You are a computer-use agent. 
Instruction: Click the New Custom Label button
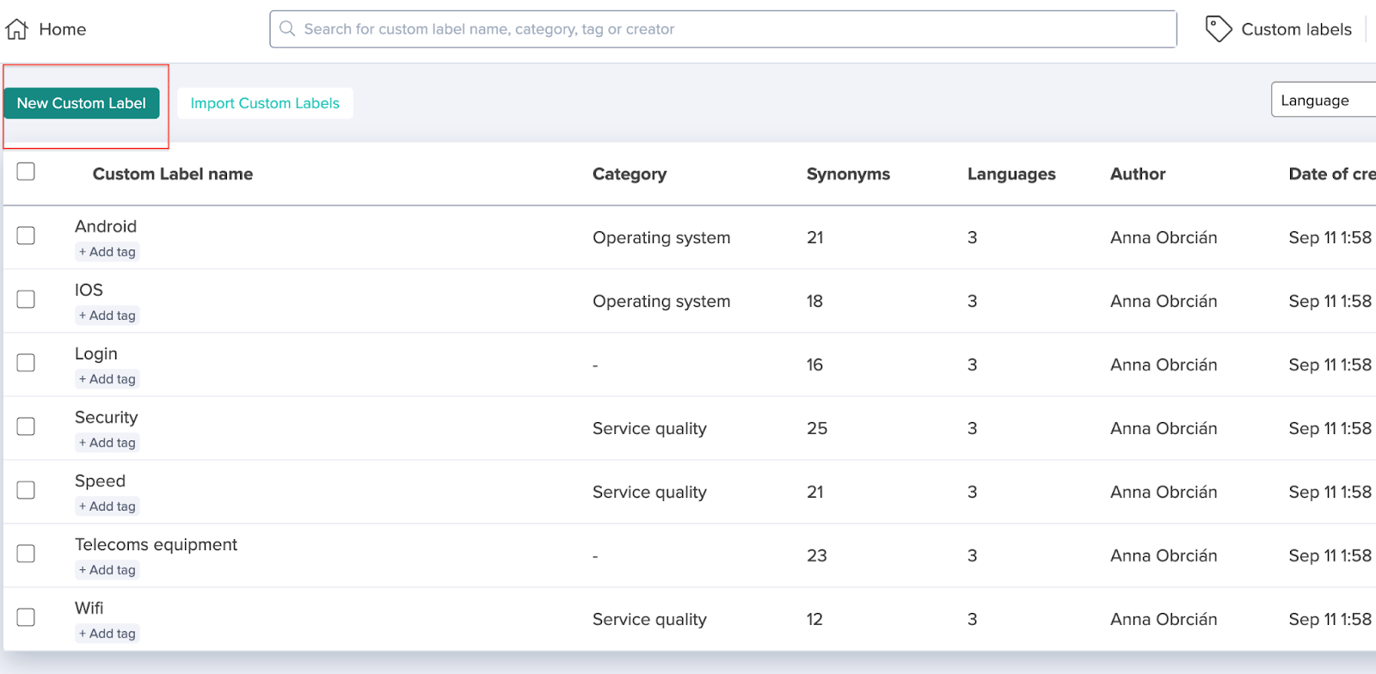pyautogui.click(x=81, y=103)
